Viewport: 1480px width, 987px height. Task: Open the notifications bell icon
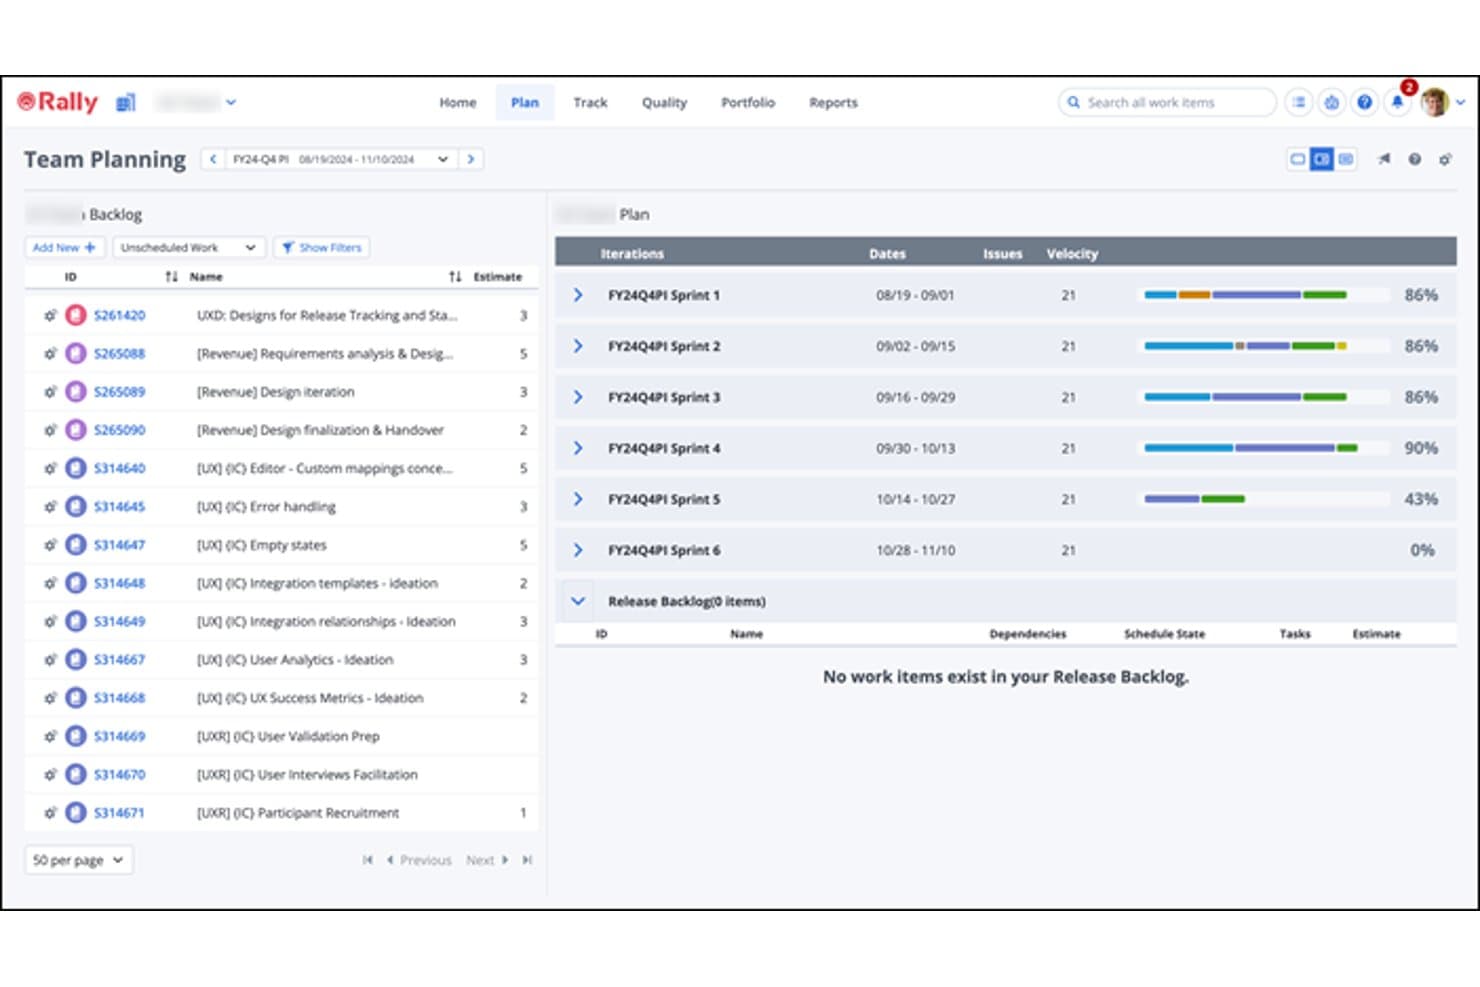click(1397, 102)
